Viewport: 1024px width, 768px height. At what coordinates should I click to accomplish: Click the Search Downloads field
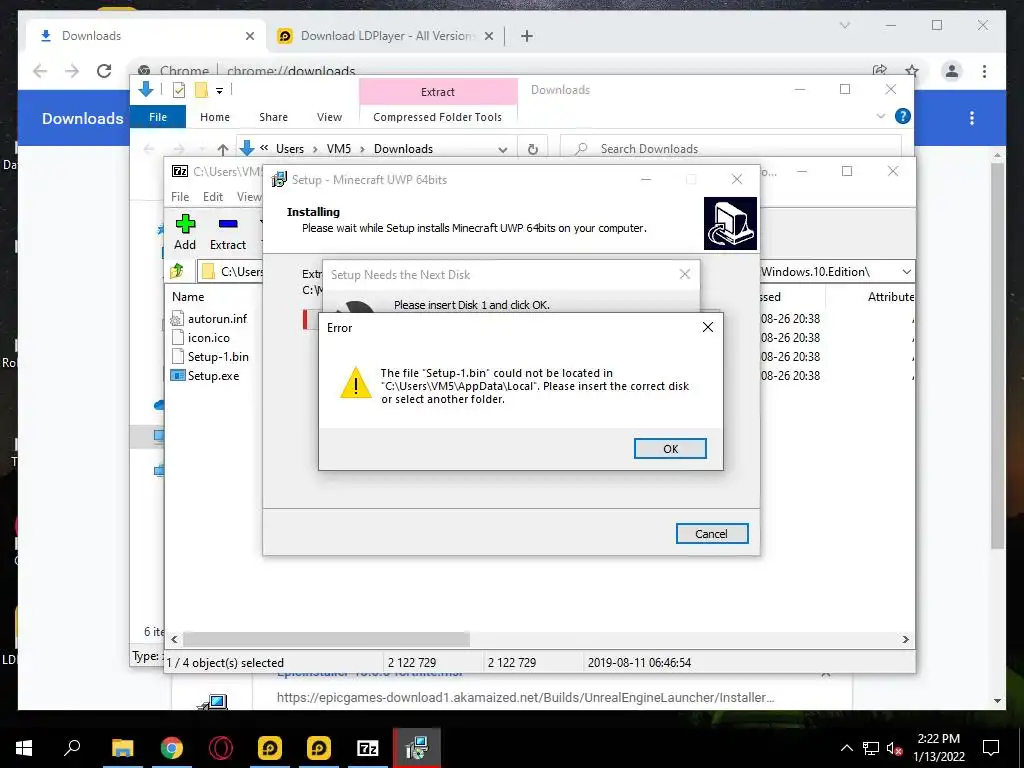point(731,149)
